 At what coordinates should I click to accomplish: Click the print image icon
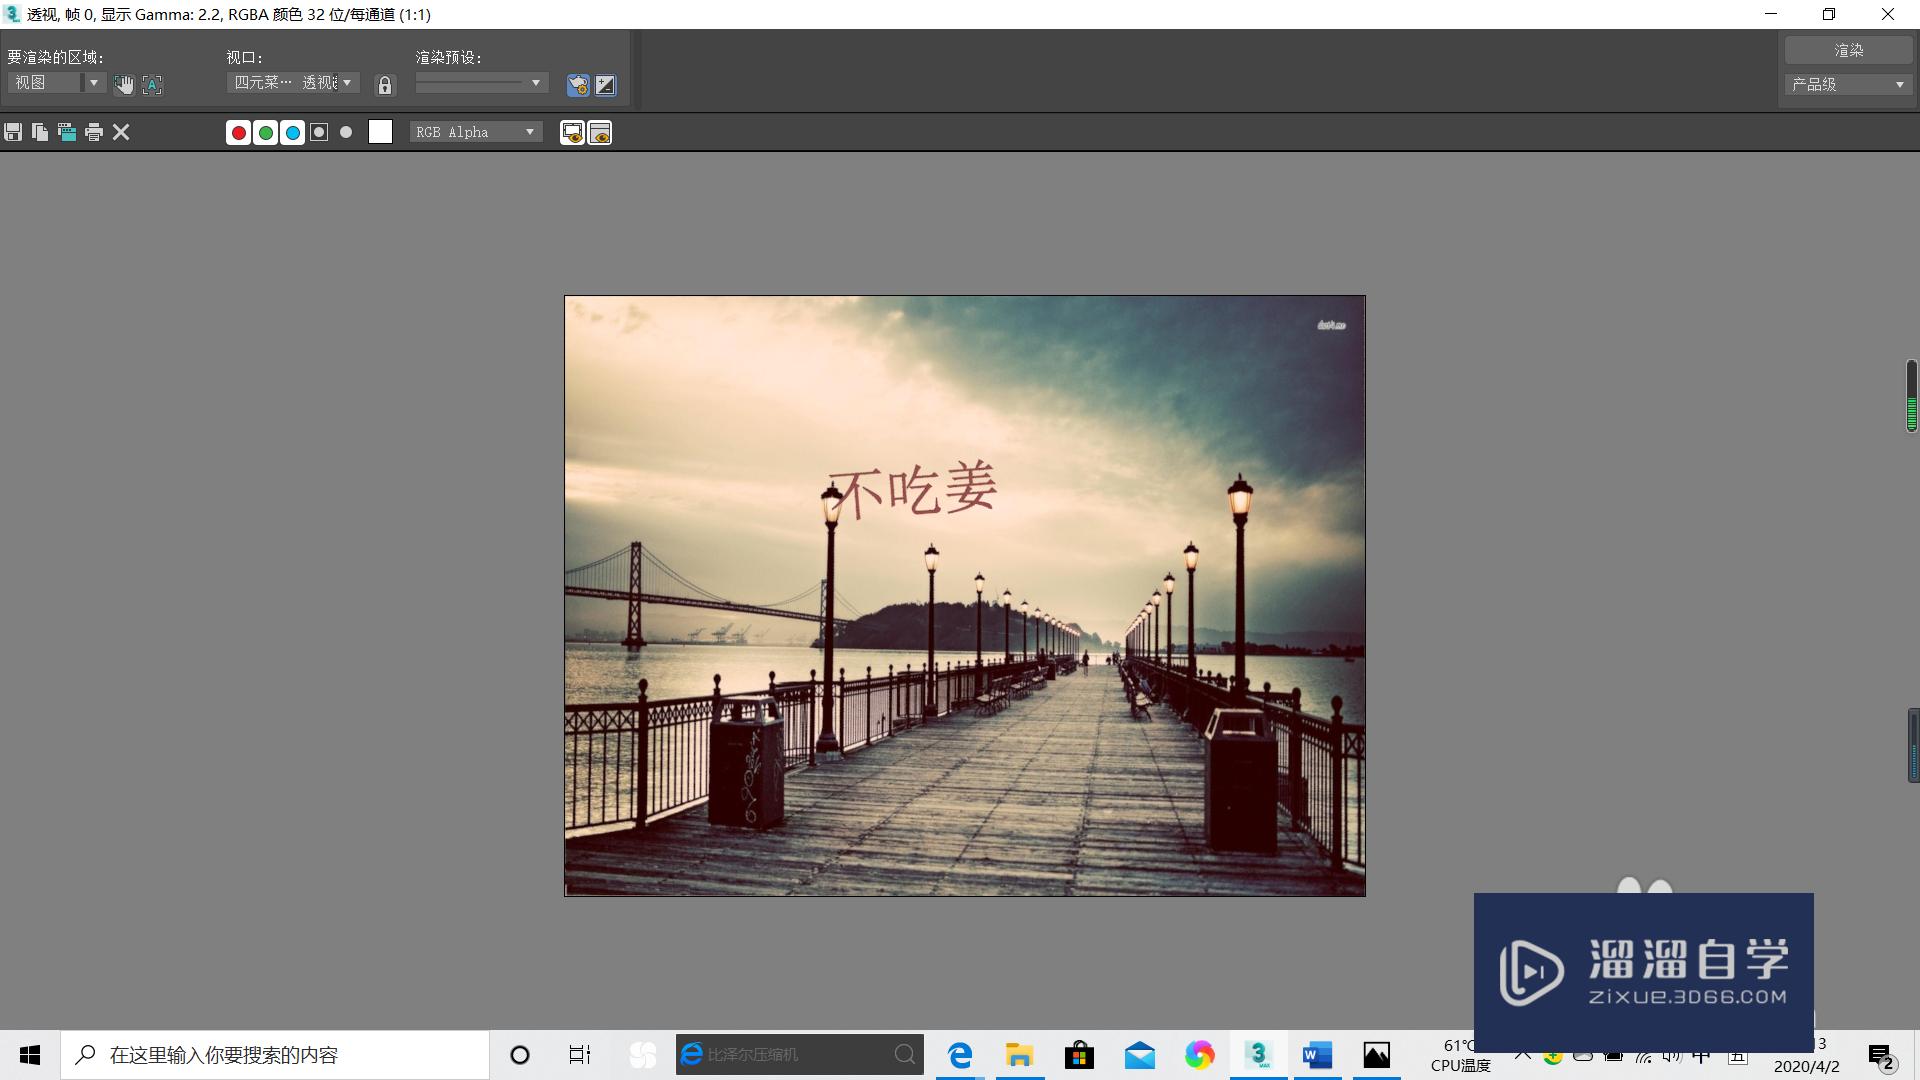[94, 131]
